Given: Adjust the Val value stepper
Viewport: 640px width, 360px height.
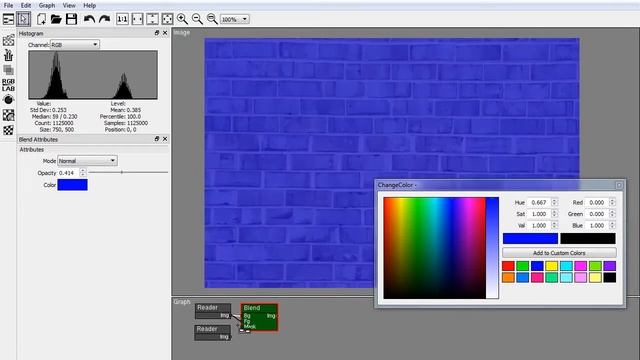Looking at the screenshot, I should click(x=554, y=225).
